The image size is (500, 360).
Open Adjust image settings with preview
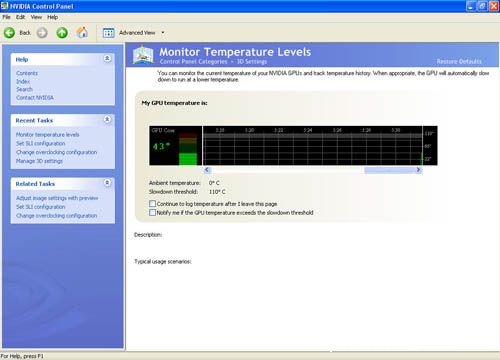point(57,198)
